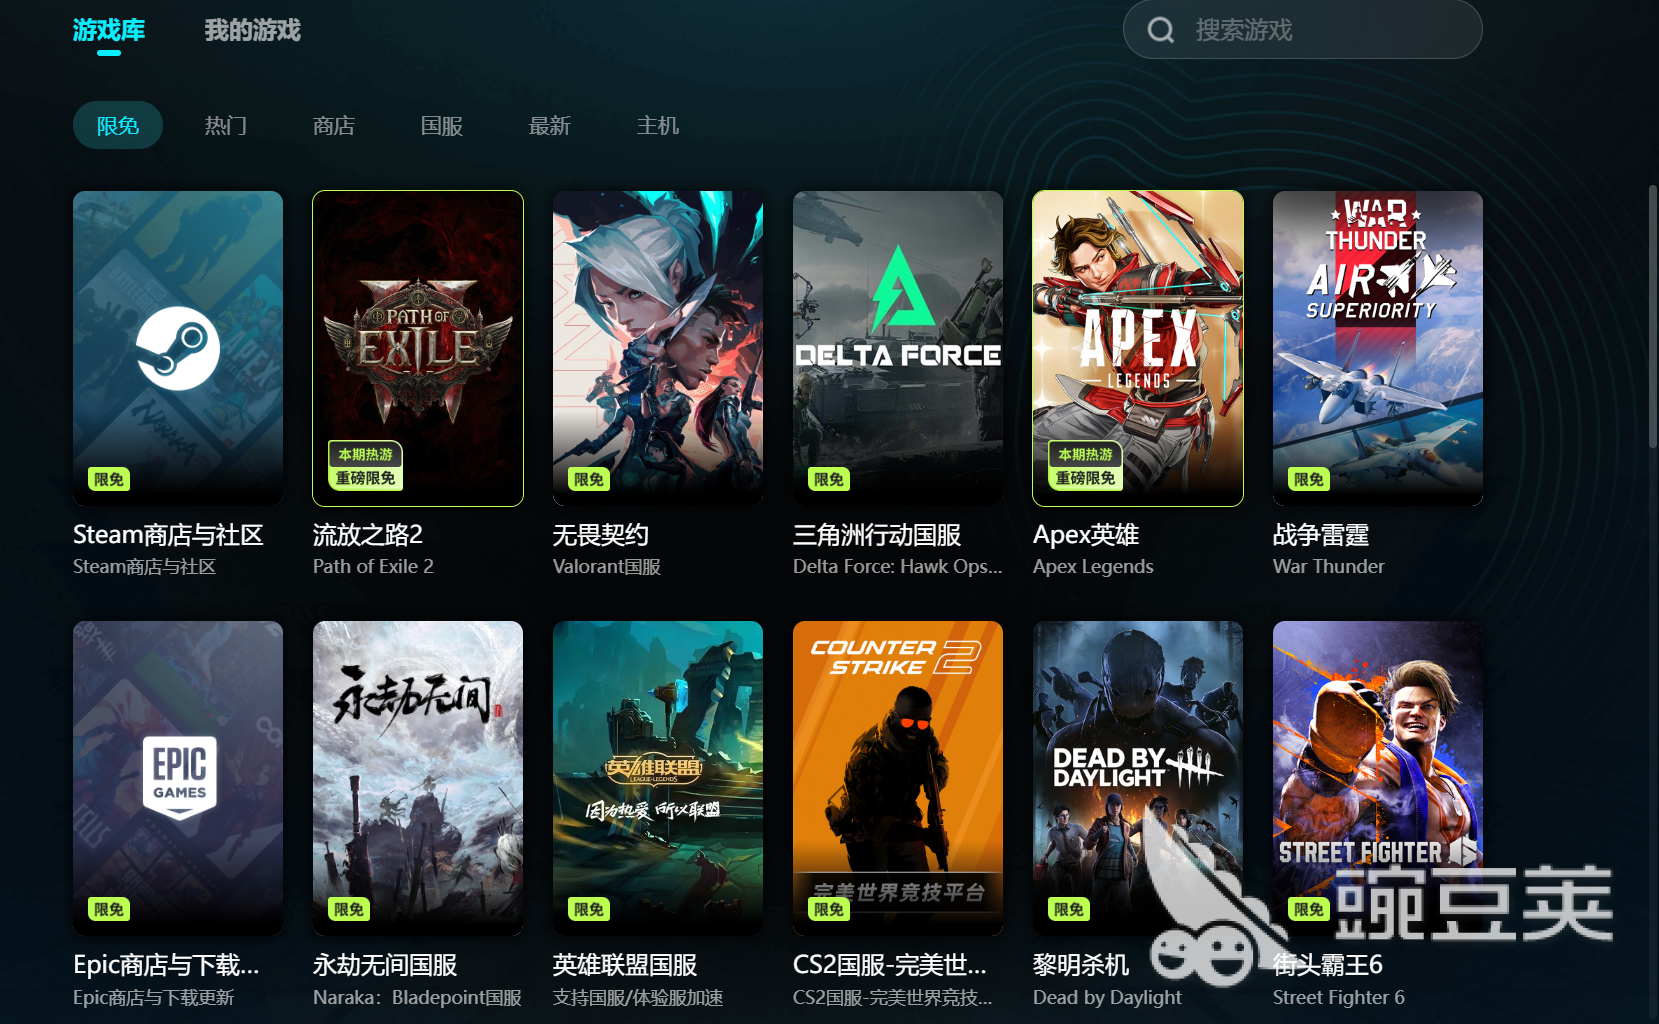Open the Valorant 无畏契约 game cover
Image resolution: width=1659 pixels, height=1024 pixels.
(x=658, y=348)
